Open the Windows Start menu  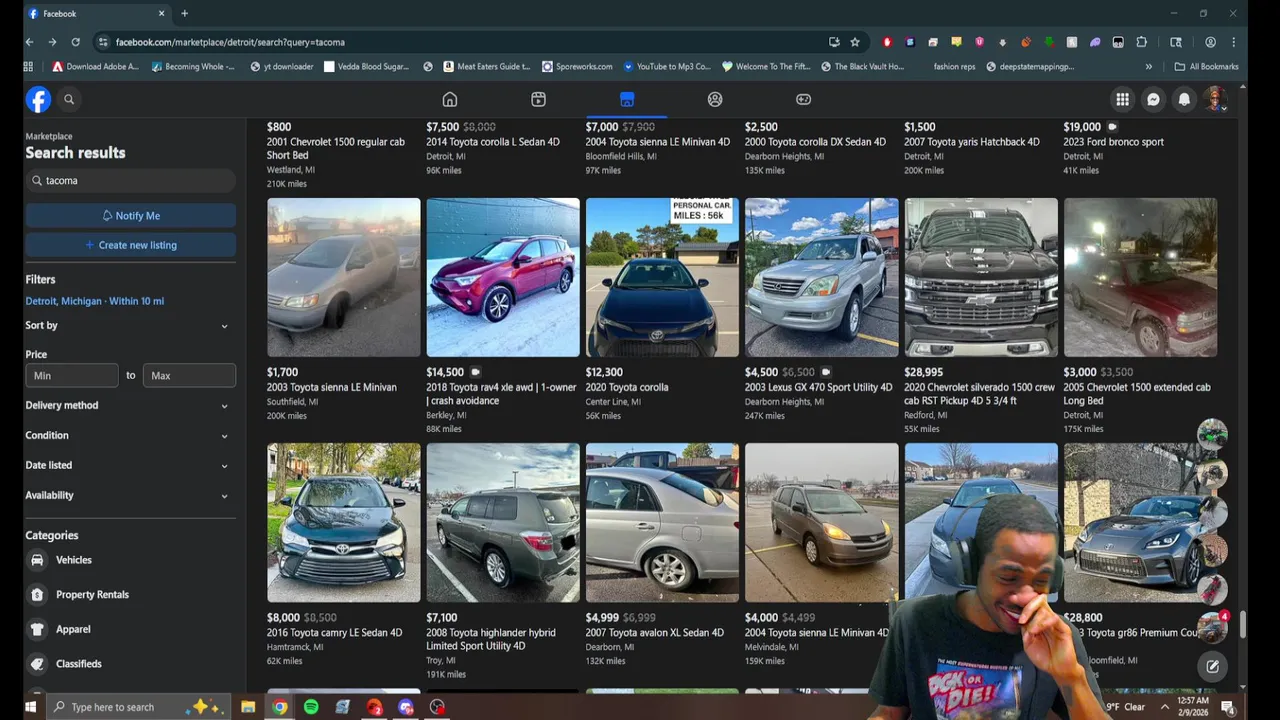pos(30,707)
